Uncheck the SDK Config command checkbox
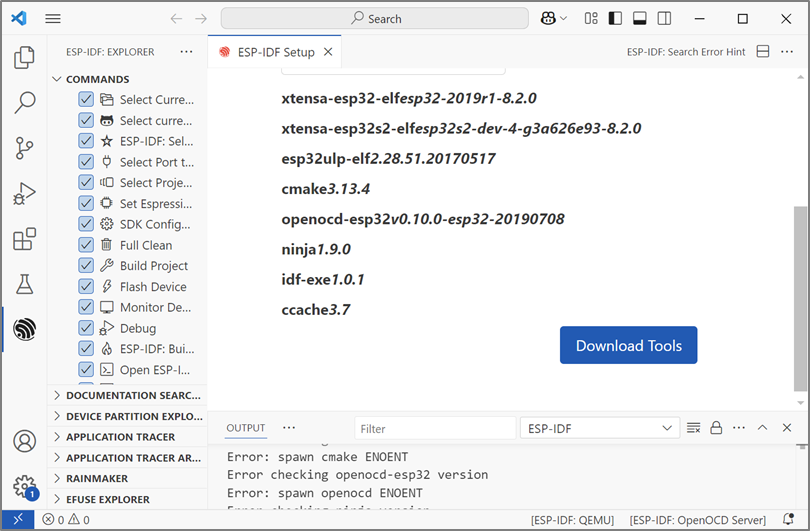Image resolution: width=810 pixels, height=531 pixels. [x=86, y=224]
